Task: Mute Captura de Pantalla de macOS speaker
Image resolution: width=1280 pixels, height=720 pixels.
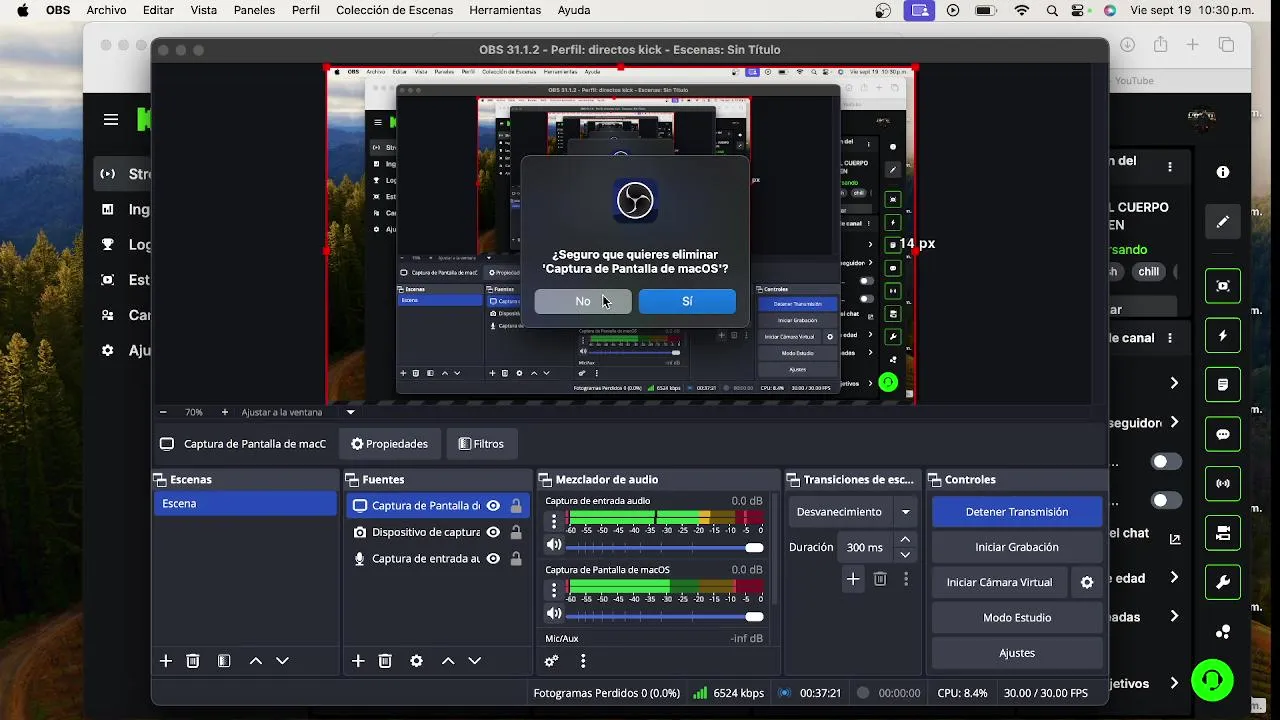Action: coord(554,614)
